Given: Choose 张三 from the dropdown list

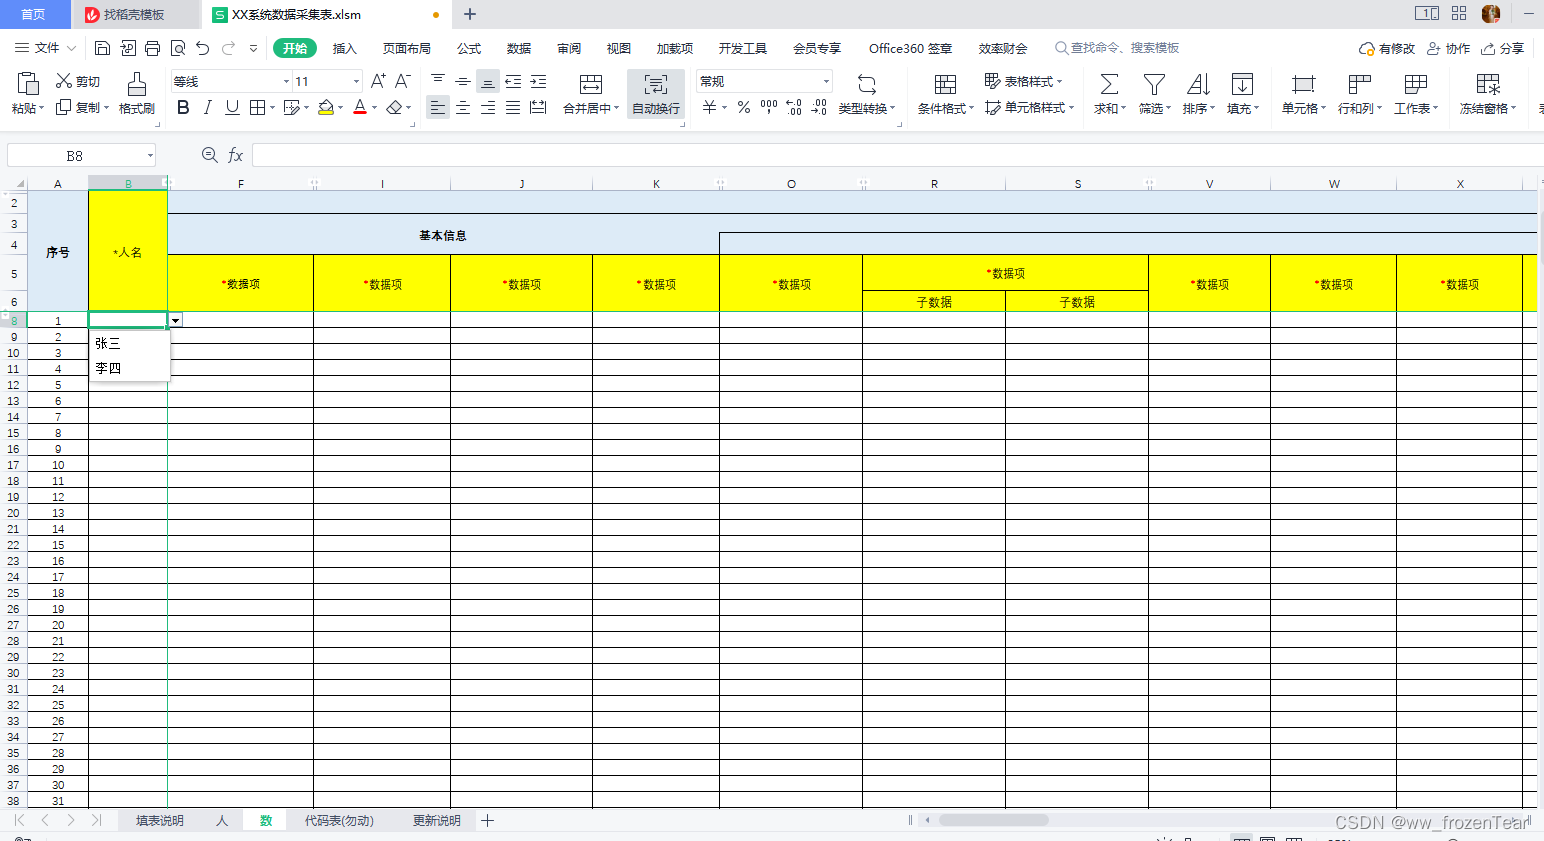Looking at the screenshot, I should 129,343.
